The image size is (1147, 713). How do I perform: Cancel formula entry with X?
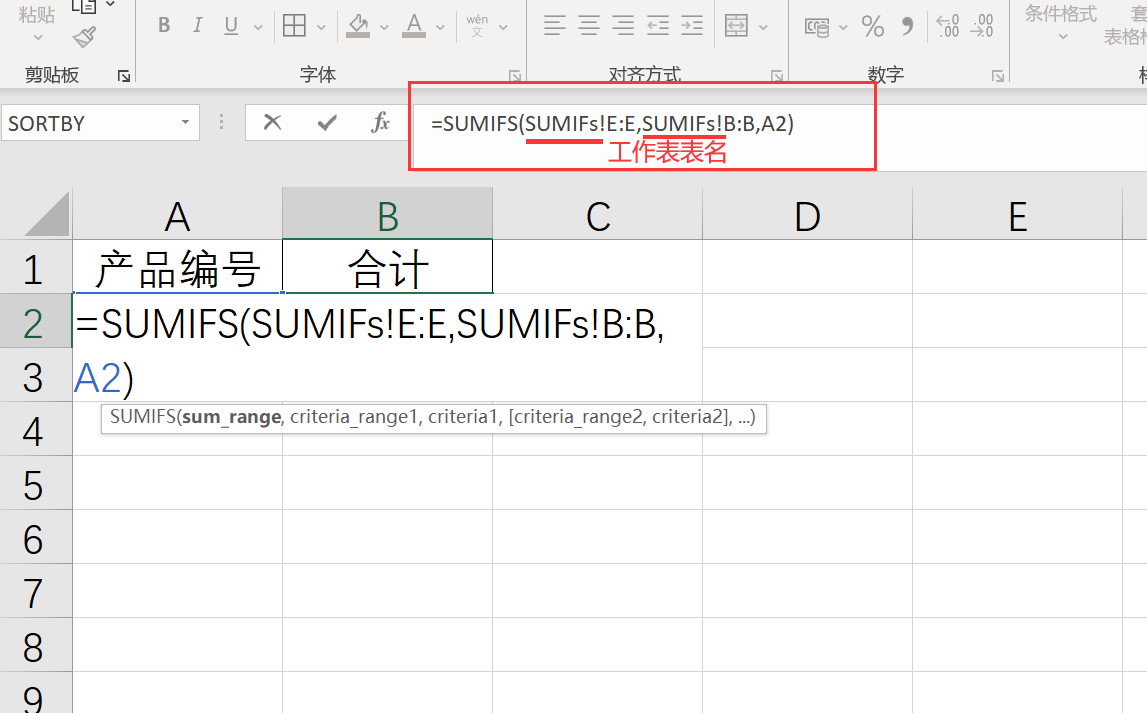(272, 122)
